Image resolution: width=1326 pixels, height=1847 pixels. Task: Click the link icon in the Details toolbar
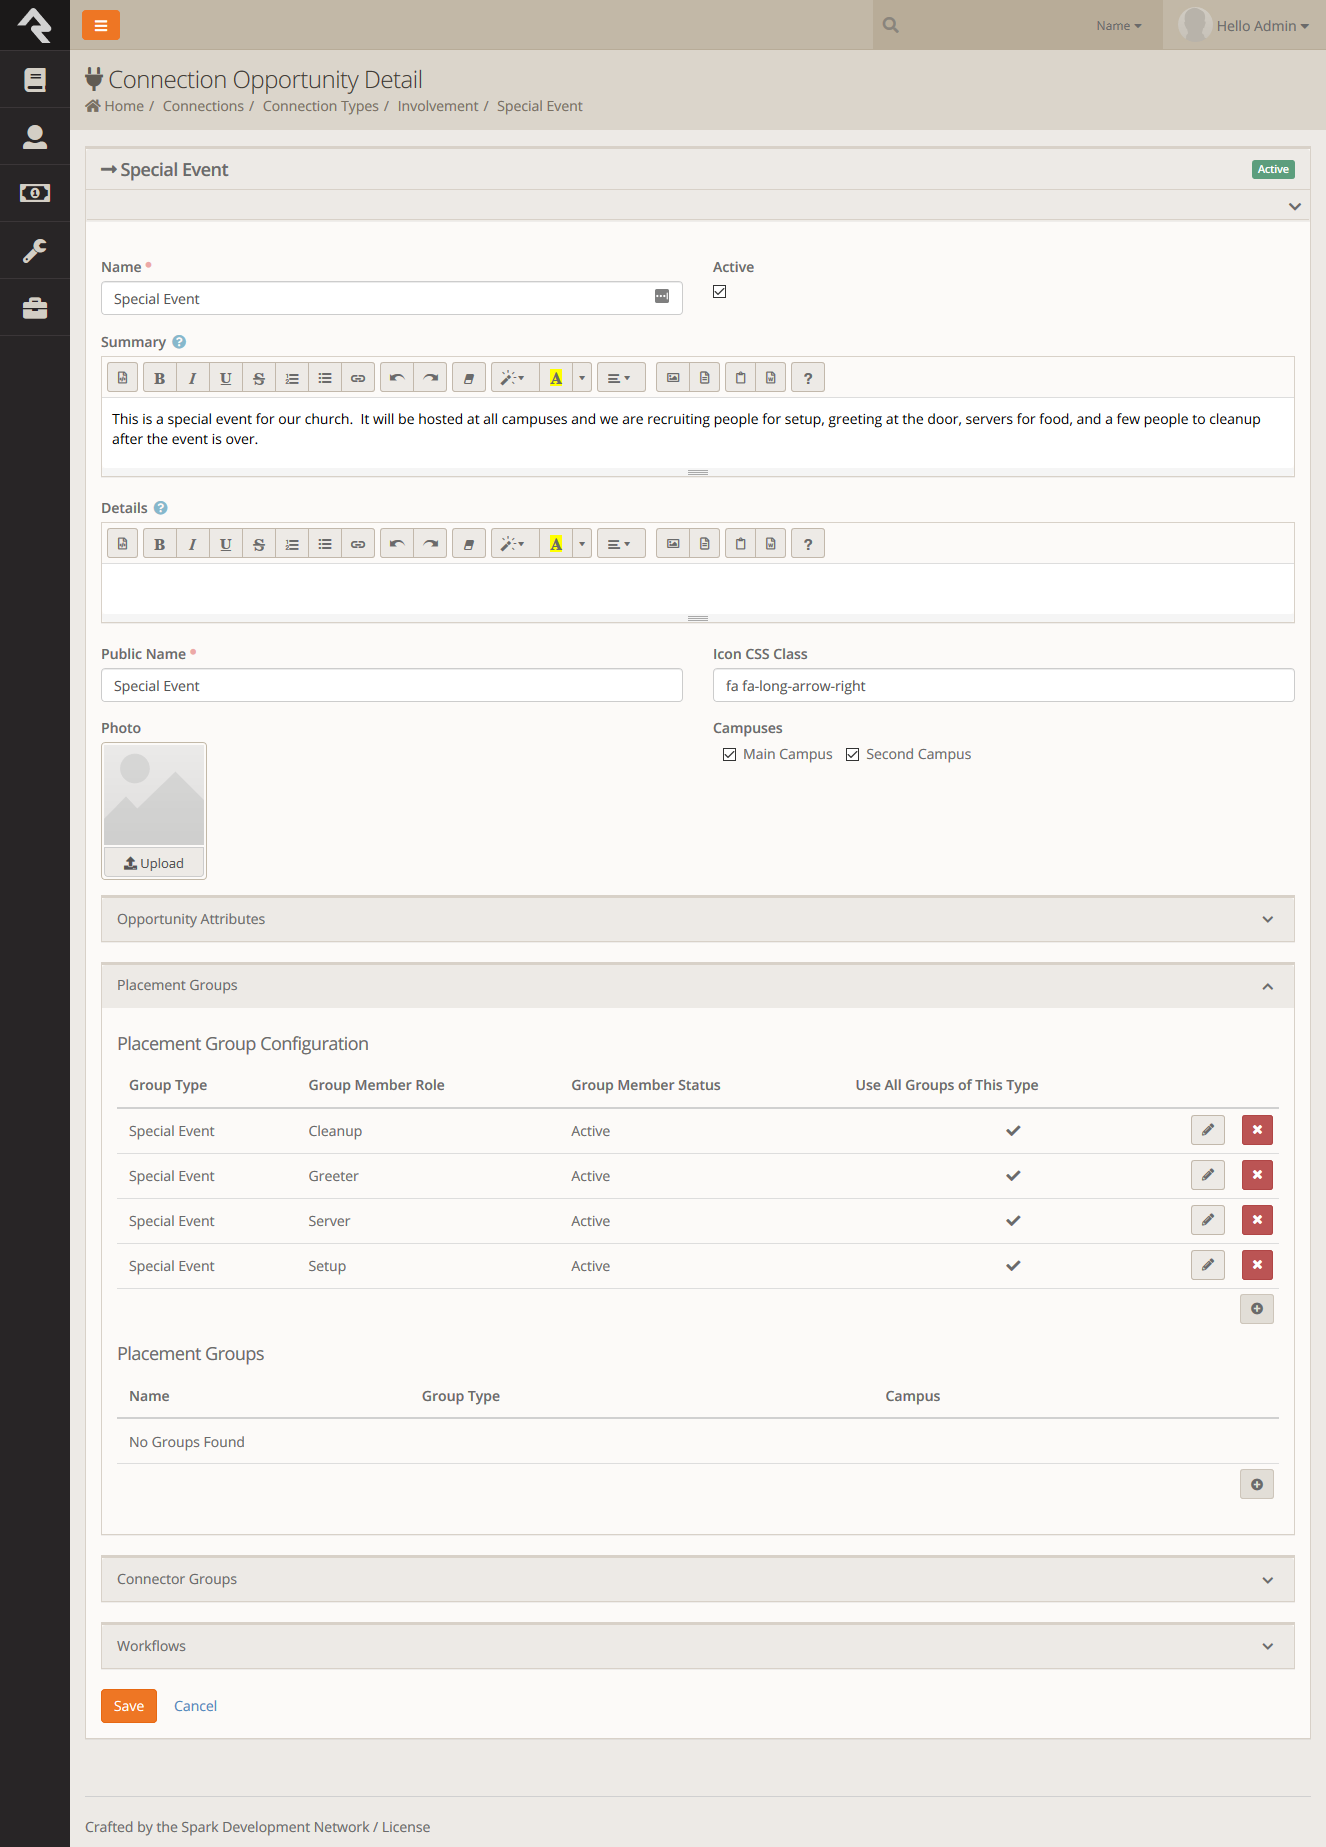pyautogui.click(x=357, y=544)
